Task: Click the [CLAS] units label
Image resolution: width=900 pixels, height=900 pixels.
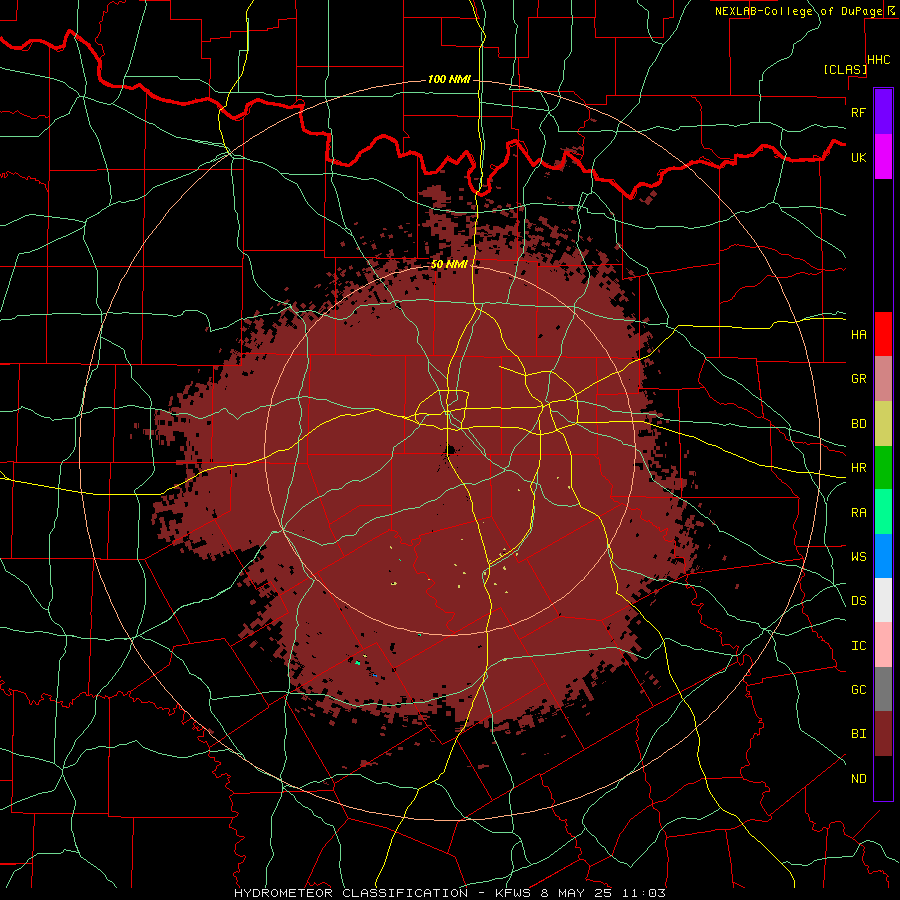Action: coord(845,70)
